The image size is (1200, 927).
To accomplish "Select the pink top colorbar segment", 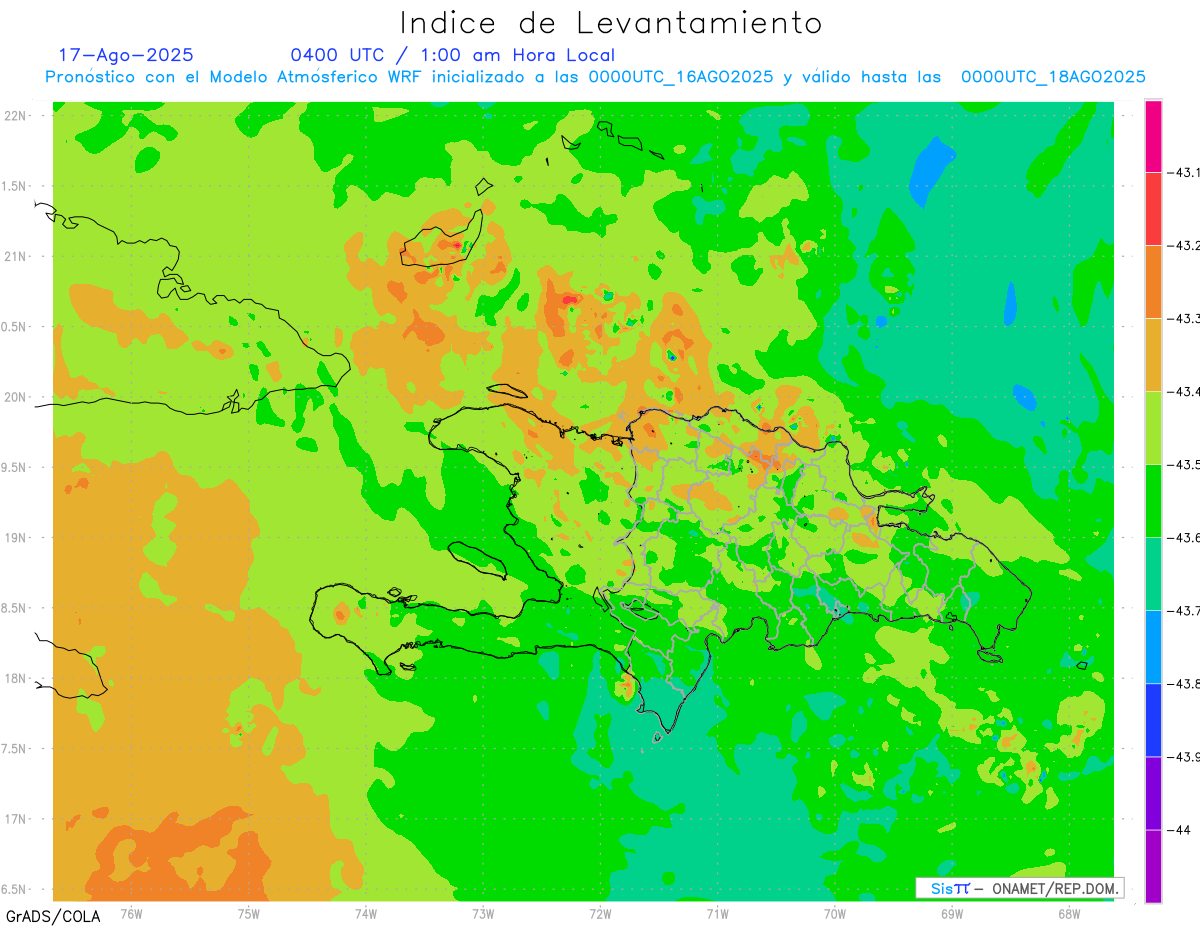I will (1153, 136).
